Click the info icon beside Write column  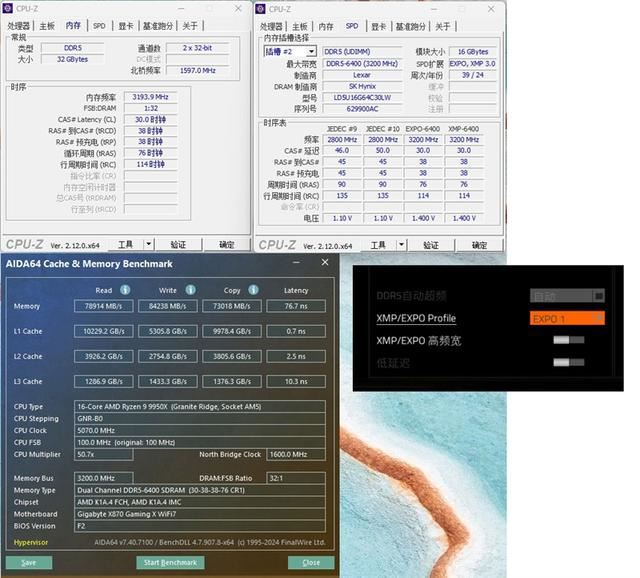coord(189,290)
